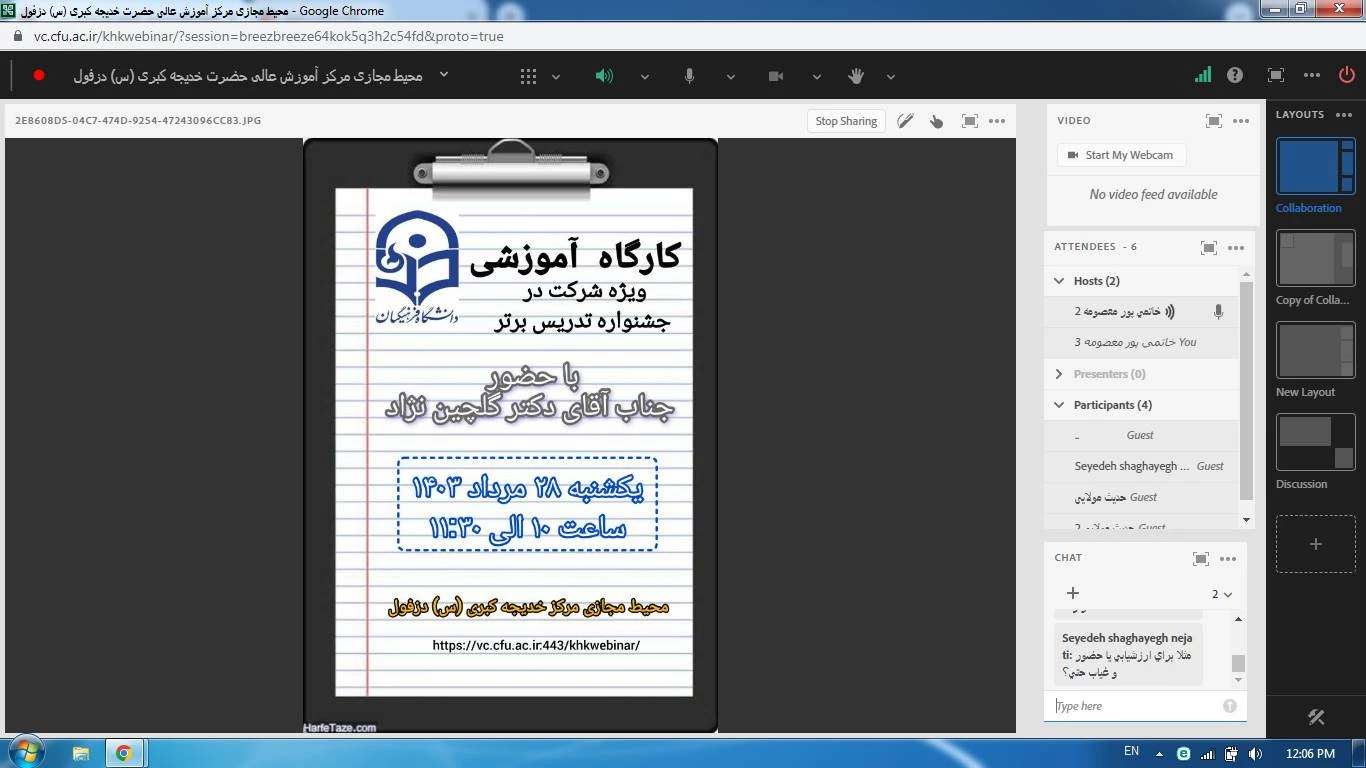Click the Stop Sharing button
The image size is (1366, 768).
[846, 121]
